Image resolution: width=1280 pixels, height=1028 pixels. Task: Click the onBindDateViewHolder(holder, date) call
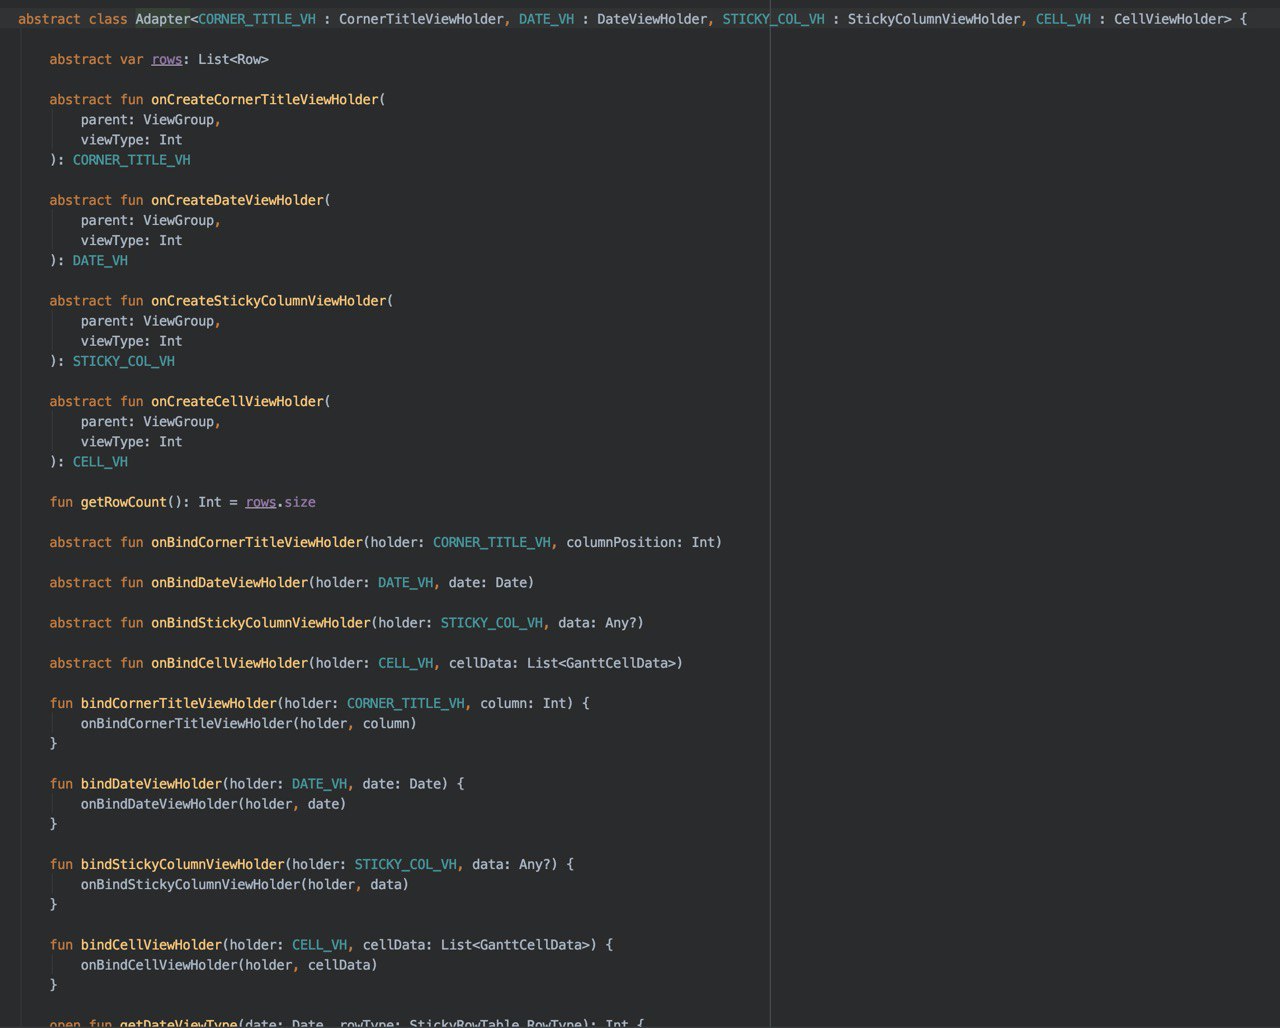tap(214, 804)
